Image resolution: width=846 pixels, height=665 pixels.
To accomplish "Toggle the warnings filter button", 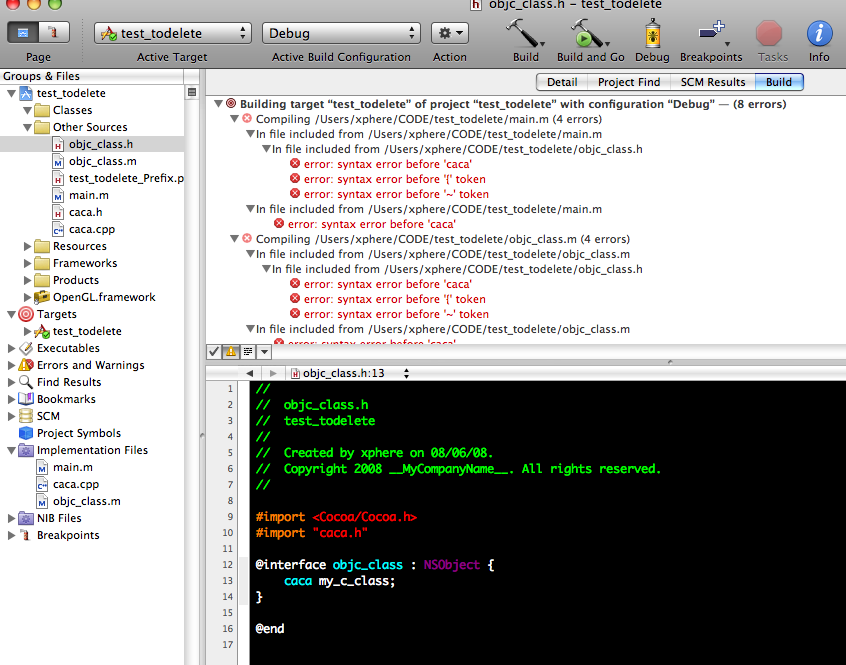I will pyautogui.click(x=231, y=352).
